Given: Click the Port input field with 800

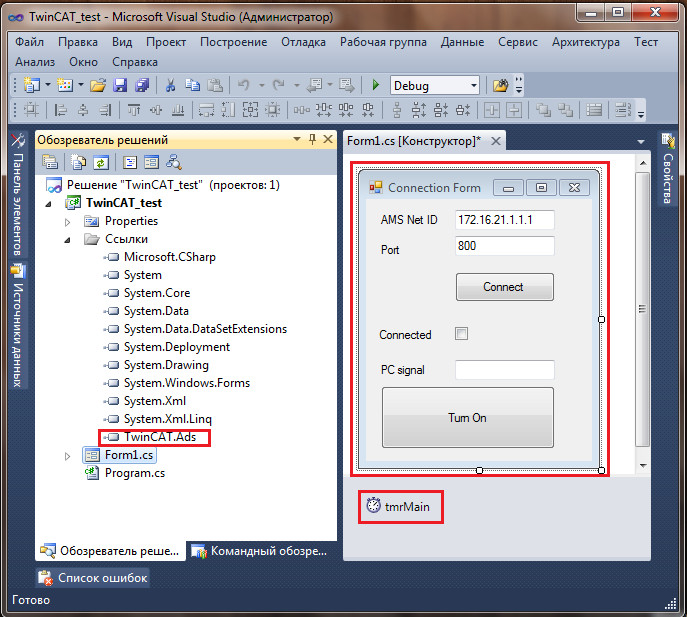Looking at the screenshot, I should click(505, 246).
